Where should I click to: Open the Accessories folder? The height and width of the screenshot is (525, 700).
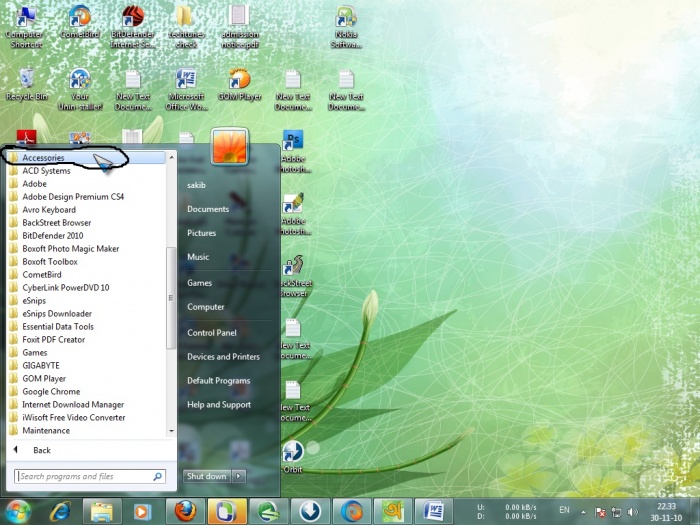point(87,158)
